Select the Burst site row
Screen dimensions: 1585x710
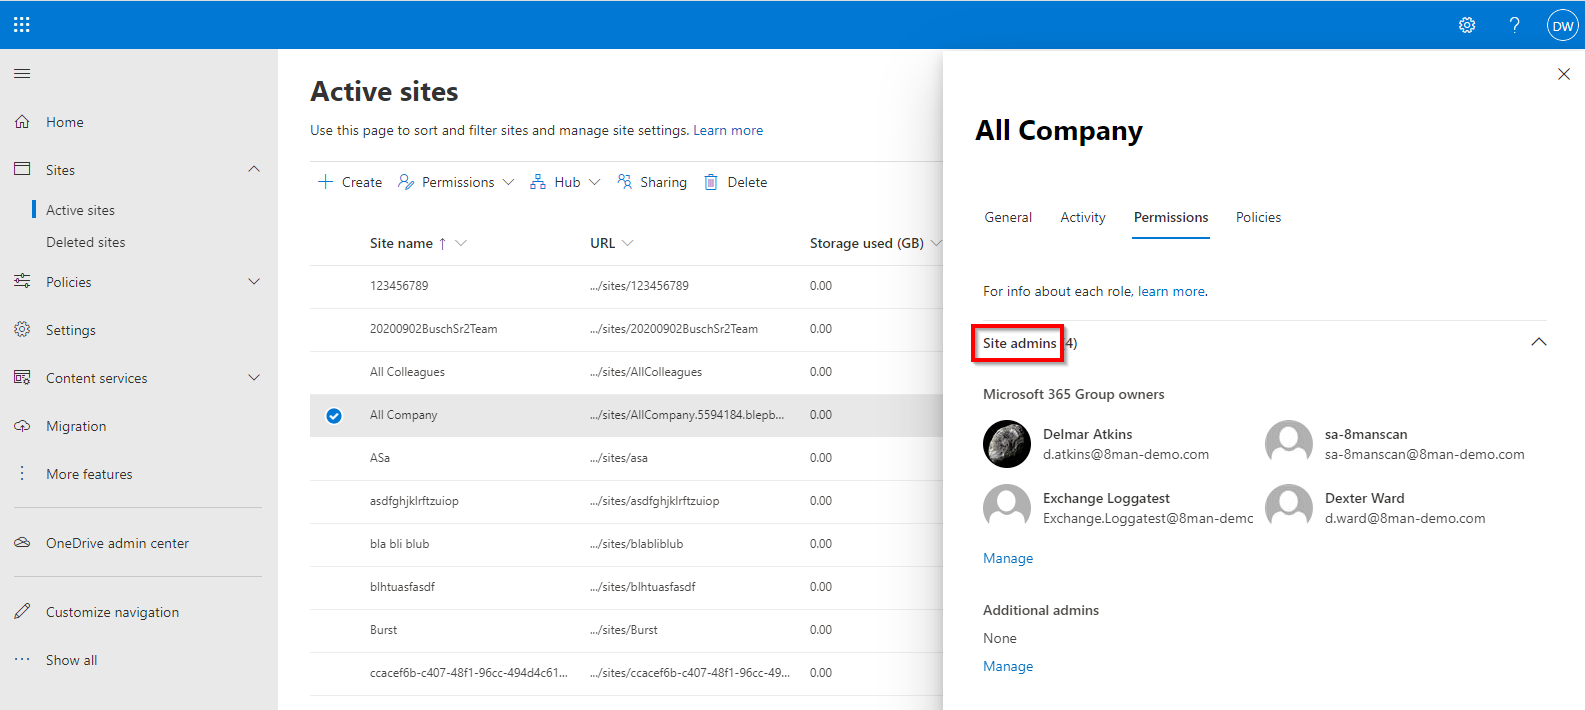pyautogui.click(x=626, y=630)
